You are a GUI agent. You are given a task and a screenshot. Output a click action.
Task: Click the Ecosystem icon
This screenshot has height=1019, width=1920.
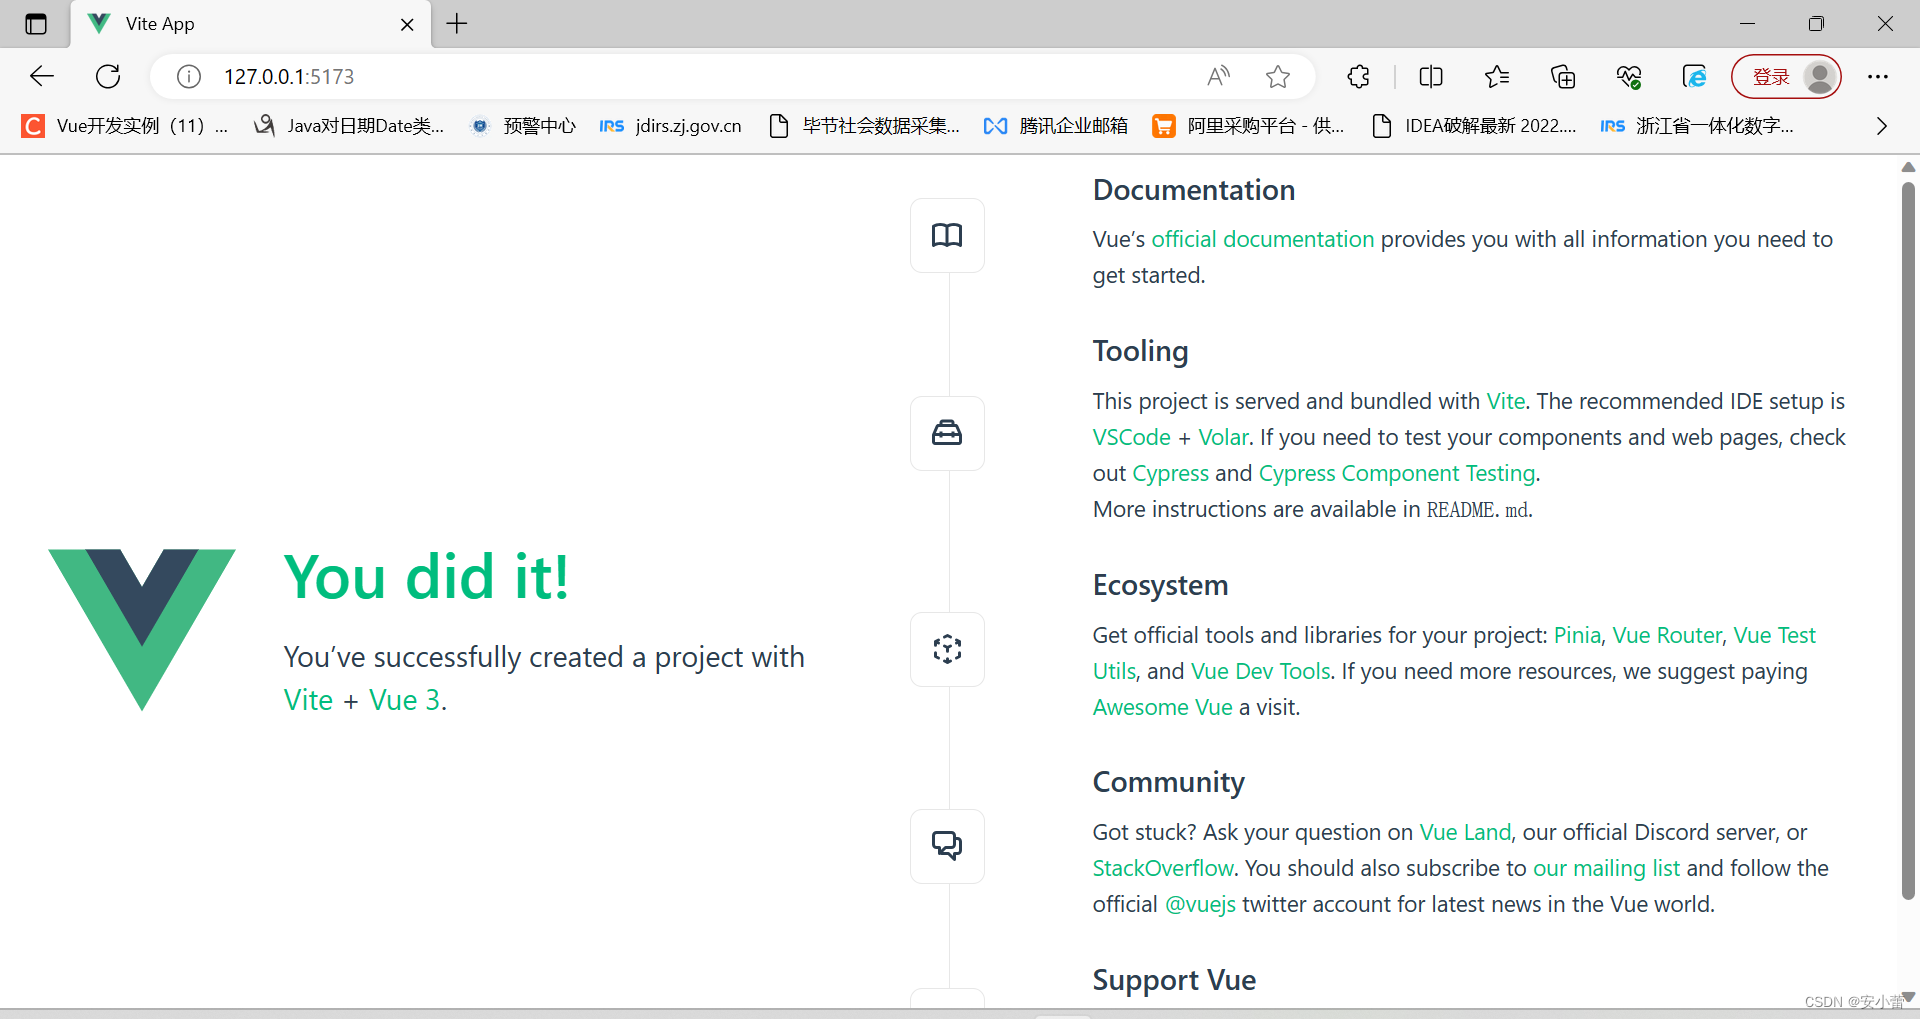tap(947, 649)
